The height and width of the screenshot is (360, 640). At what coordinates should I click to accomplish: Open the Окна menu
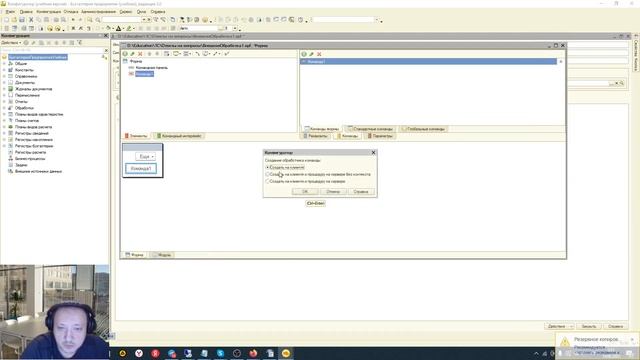click(141, 12)
